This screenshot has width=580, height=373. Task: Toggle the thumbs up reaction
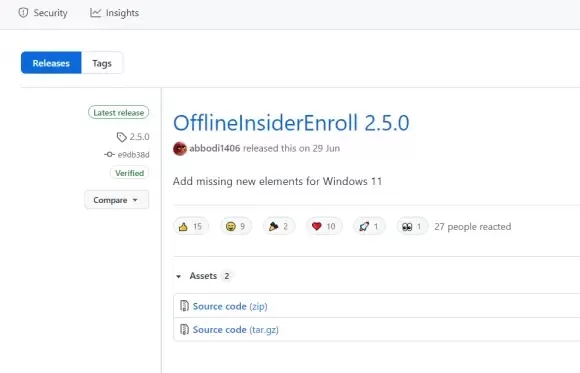(191, 226)
